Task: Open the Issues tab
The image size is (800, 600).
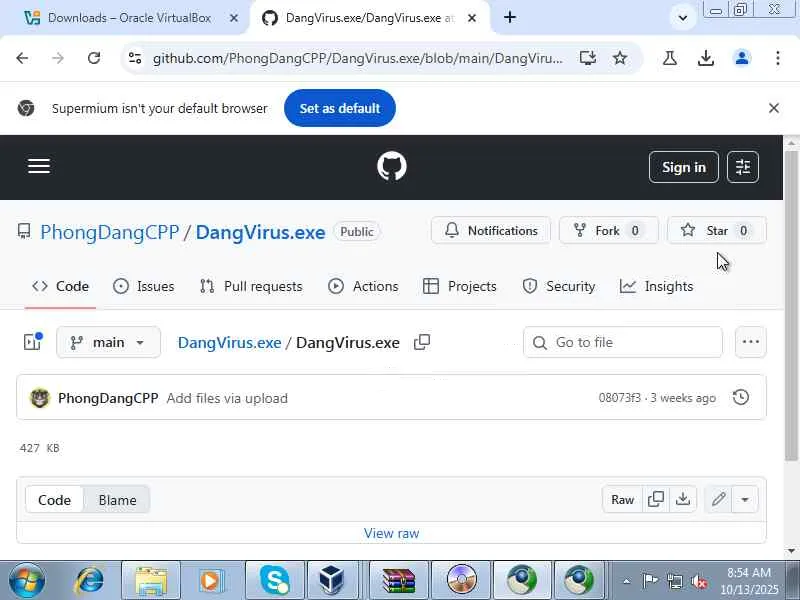Action: tap(144, 286)
